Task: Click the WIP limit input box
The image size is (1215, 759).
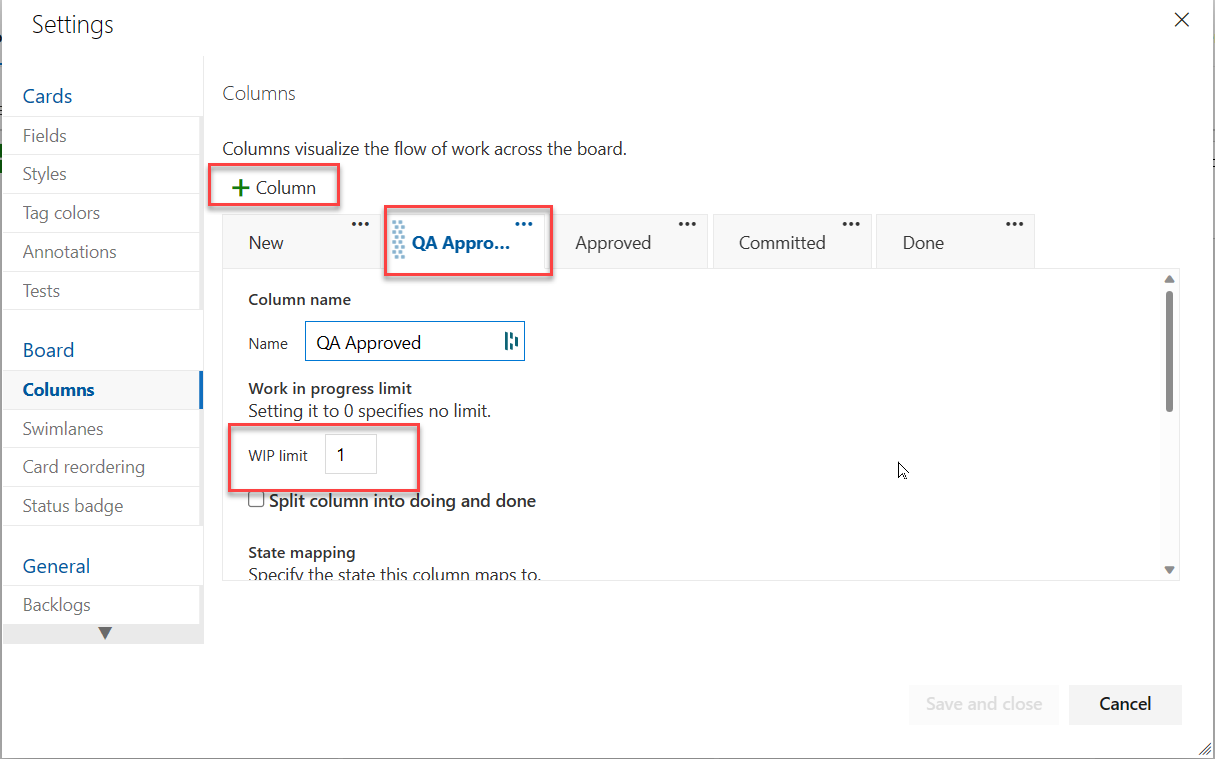Action: [351, 455]
